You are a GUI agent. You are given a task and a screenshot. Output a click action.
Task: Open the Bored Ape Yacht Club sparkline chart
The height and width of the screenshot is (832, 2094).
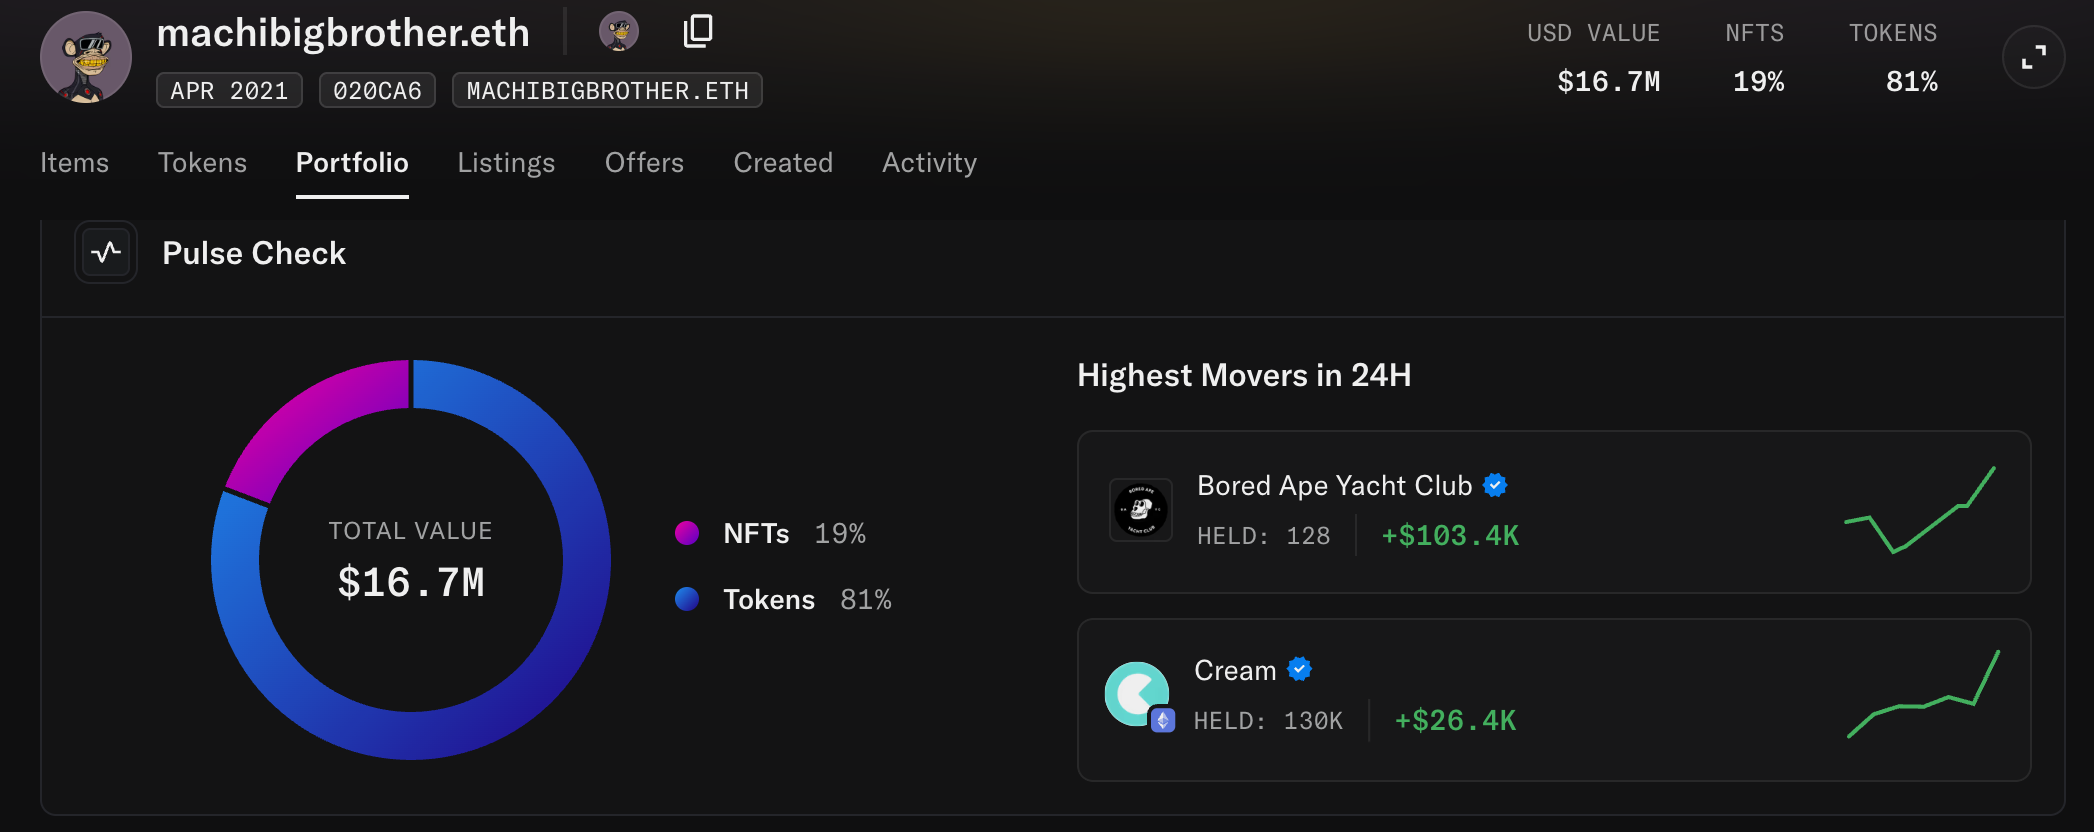click(x=1920, y=510)
